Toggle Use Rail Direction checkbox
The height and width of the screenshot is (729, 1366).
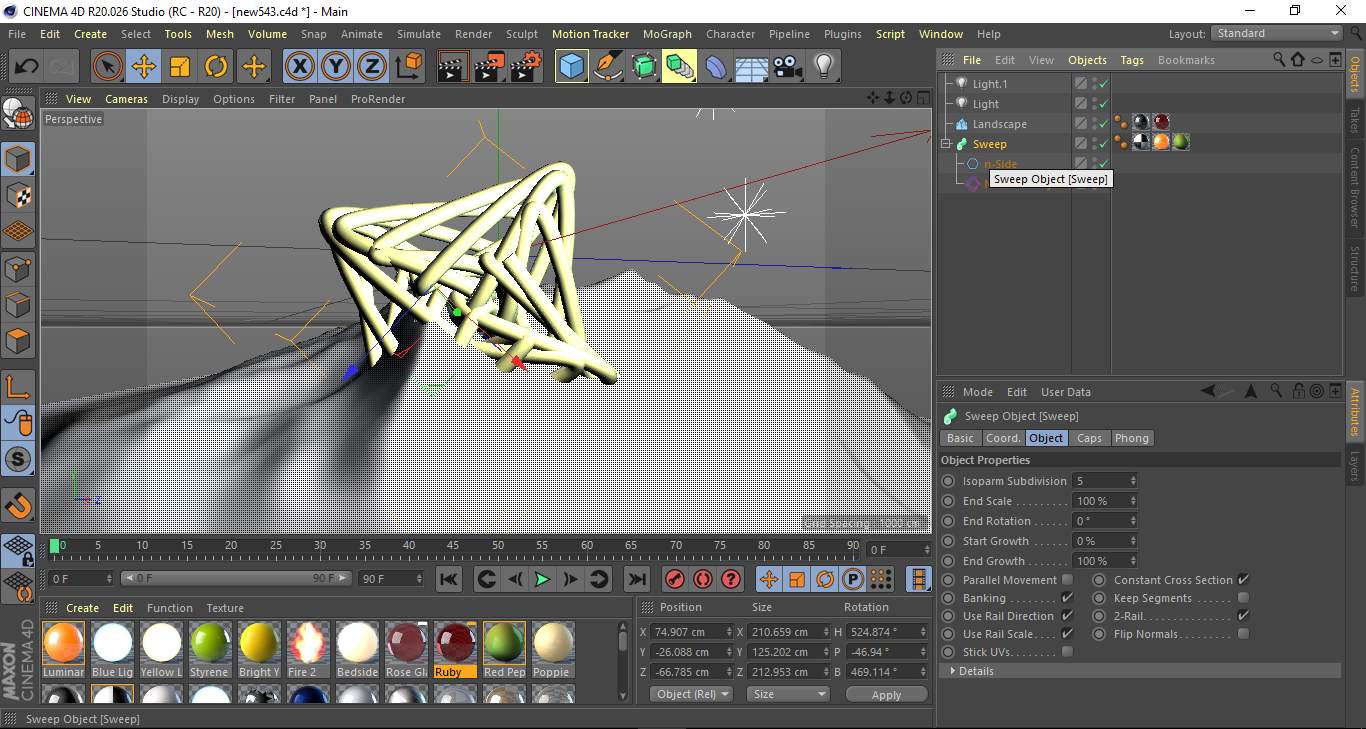coord(1067,616)
